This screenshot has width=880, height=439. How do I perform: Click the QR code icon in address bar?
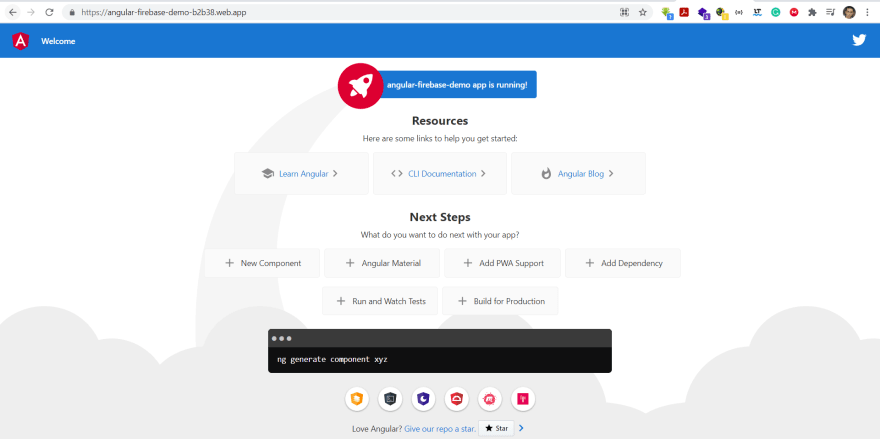pyautogui.click(x=624, y=12)
